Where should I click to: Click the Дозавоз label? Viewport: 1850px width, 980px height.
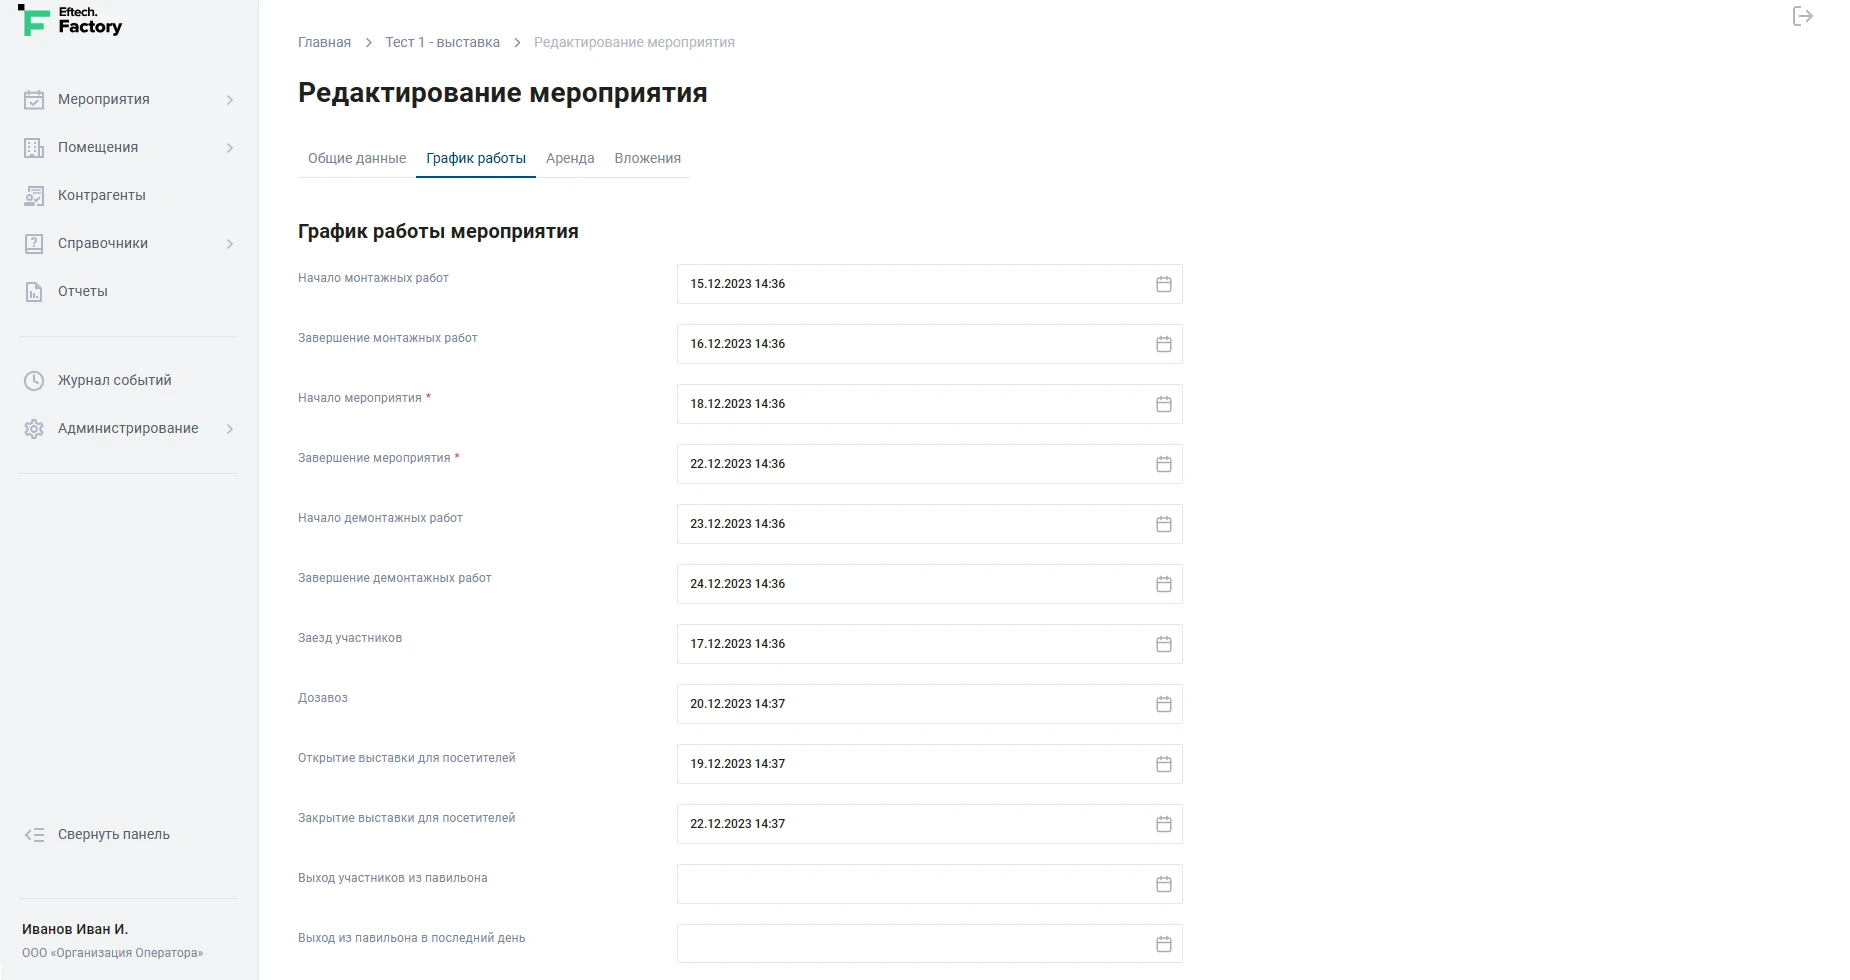322,698
